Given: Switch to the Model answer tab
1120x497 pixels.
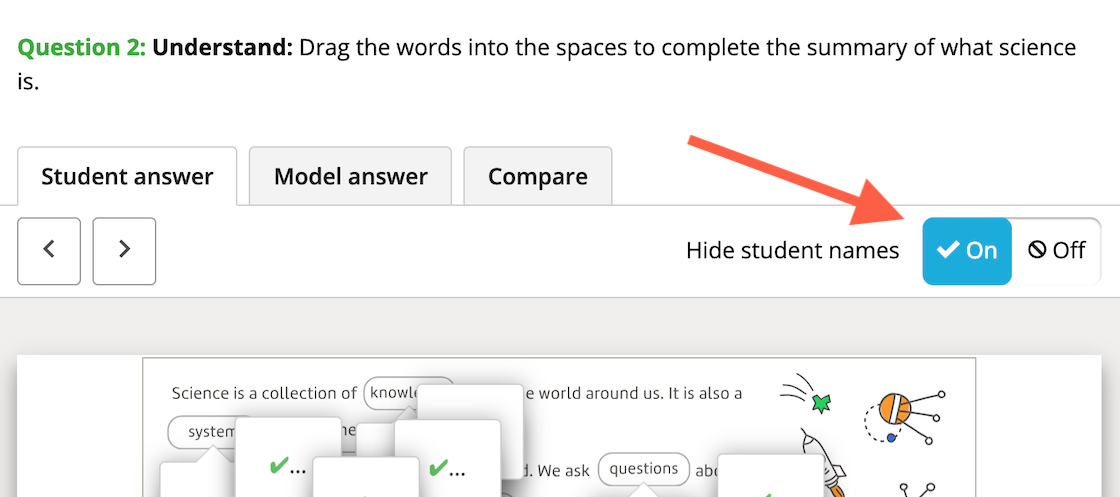Looking at the screenshot, I should click(x=351, y=176).
